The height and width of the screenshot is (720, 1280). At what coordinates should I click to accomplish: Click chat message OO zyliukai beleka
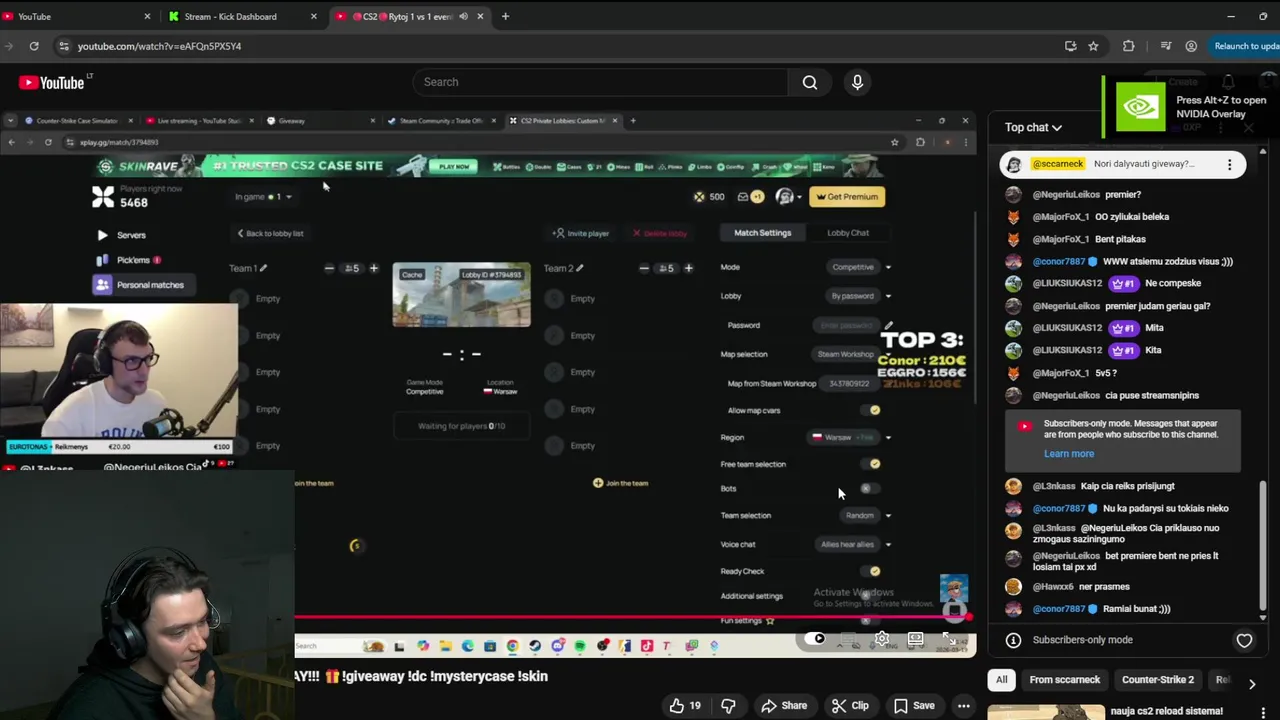point(1132,217)
